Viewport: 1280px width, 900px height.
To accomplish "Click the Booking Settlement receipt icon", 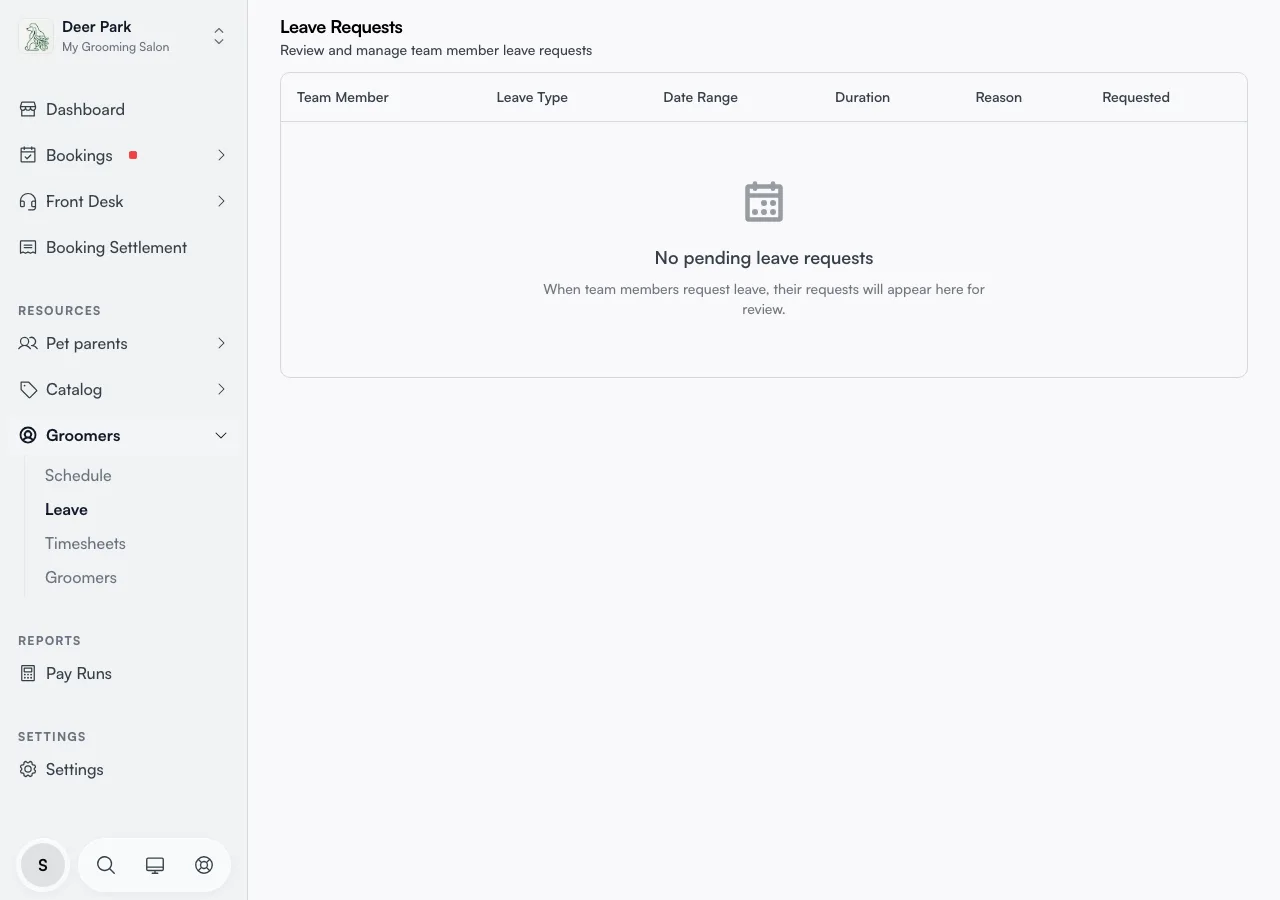I will (28, 247).
